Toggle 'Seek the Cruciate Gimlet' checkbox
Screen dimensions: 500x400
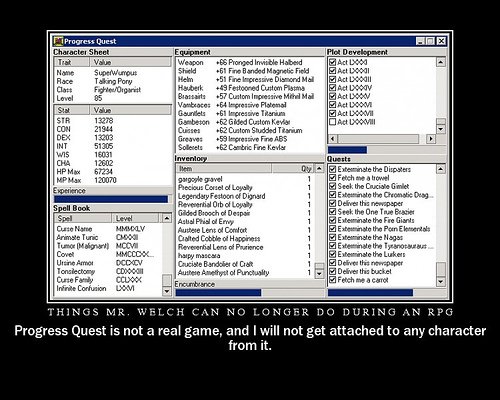(332, 186)
